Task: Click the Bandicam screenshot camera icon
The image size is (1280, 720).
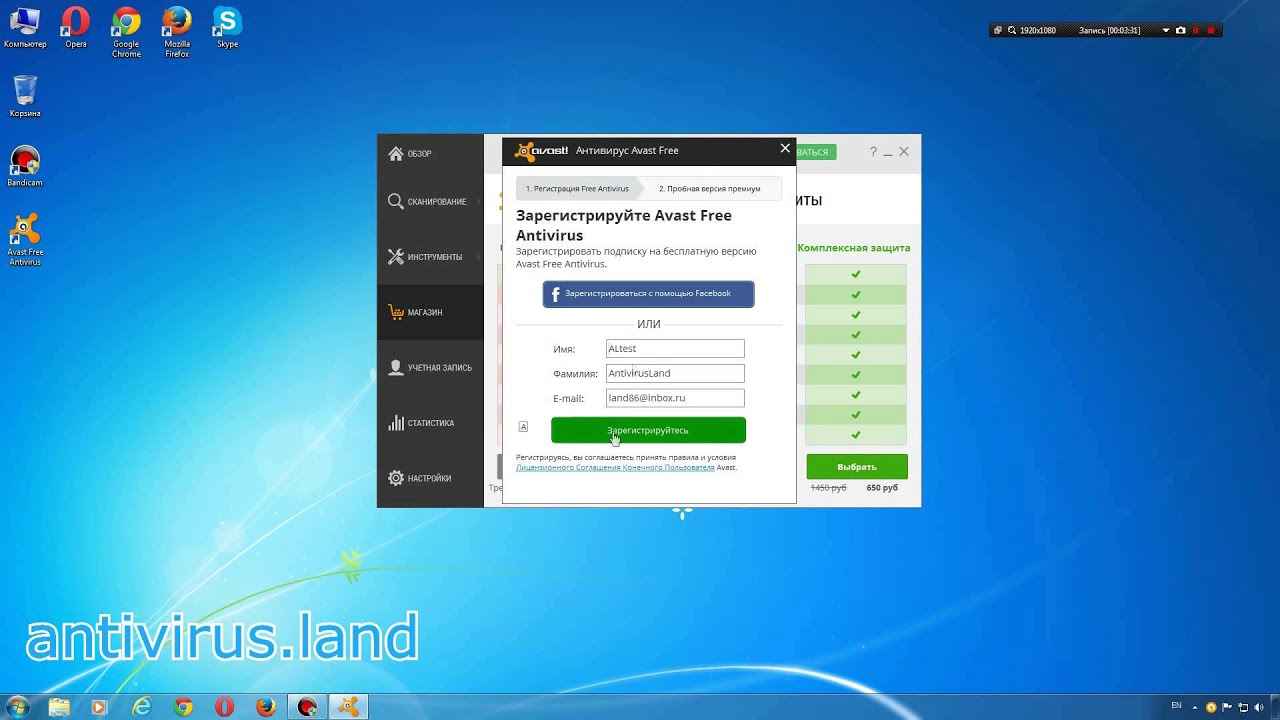Action: [x=1181, y=30]
